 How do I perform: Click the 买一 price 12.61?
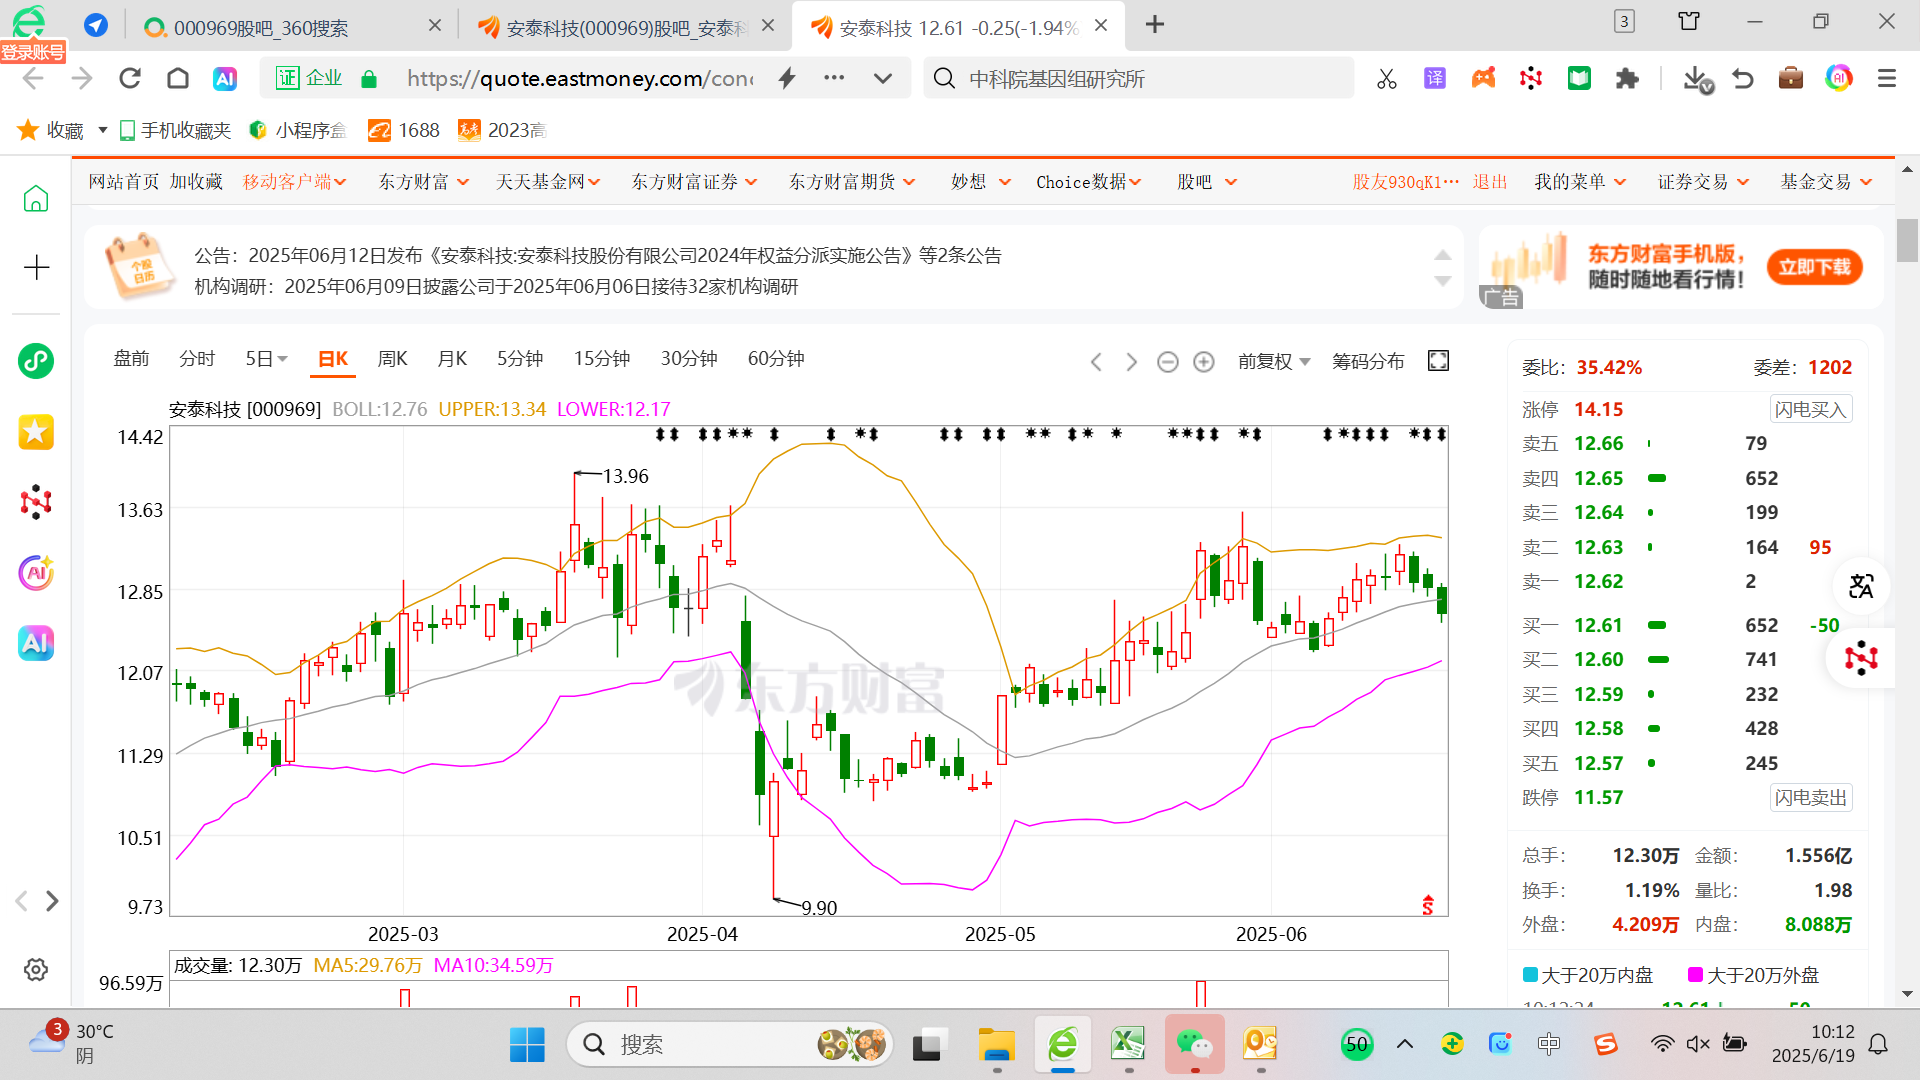tap(1598, 626)
